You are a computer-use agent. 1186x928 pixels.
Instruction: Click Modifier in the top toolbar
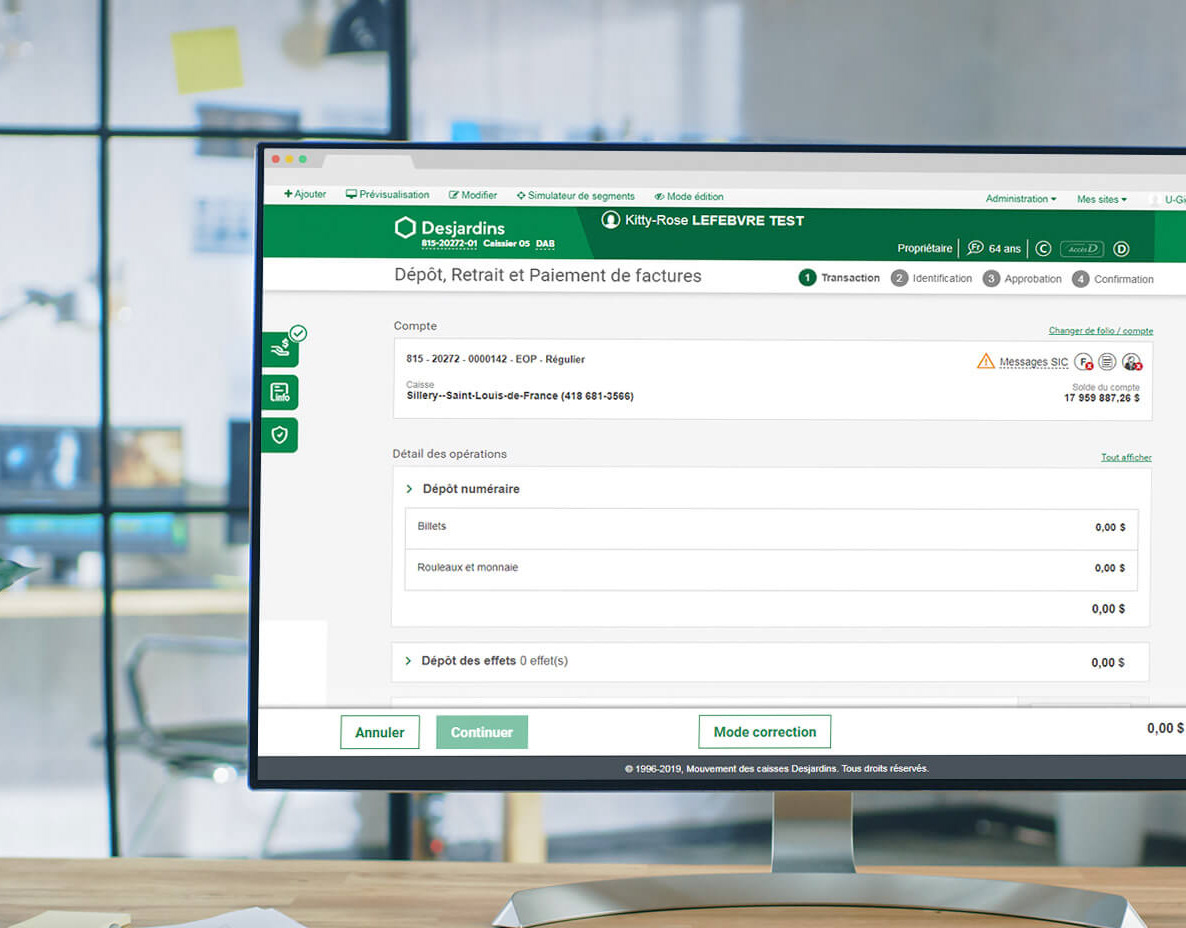pos(473,195)
